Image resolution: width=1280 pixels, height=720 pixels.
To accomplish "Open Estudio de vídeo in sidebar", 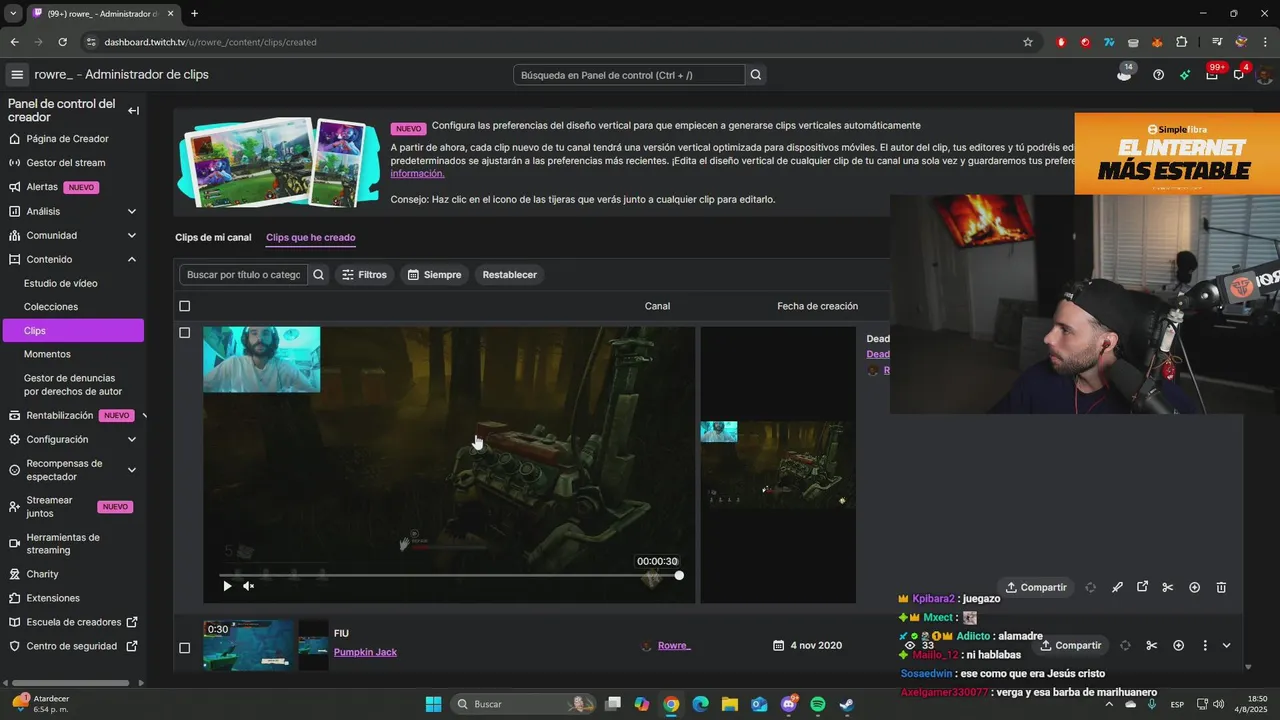I will [61, 283].
